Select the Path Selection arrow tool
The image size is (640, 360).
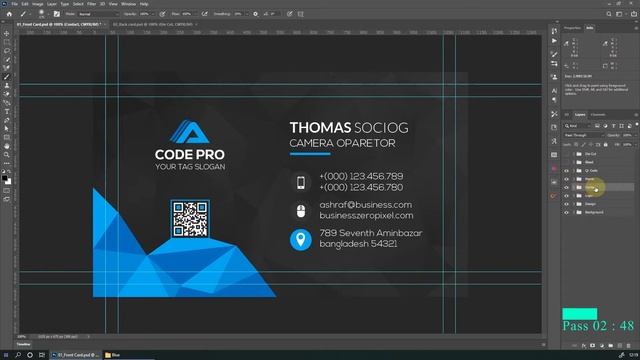pos(7,129)
